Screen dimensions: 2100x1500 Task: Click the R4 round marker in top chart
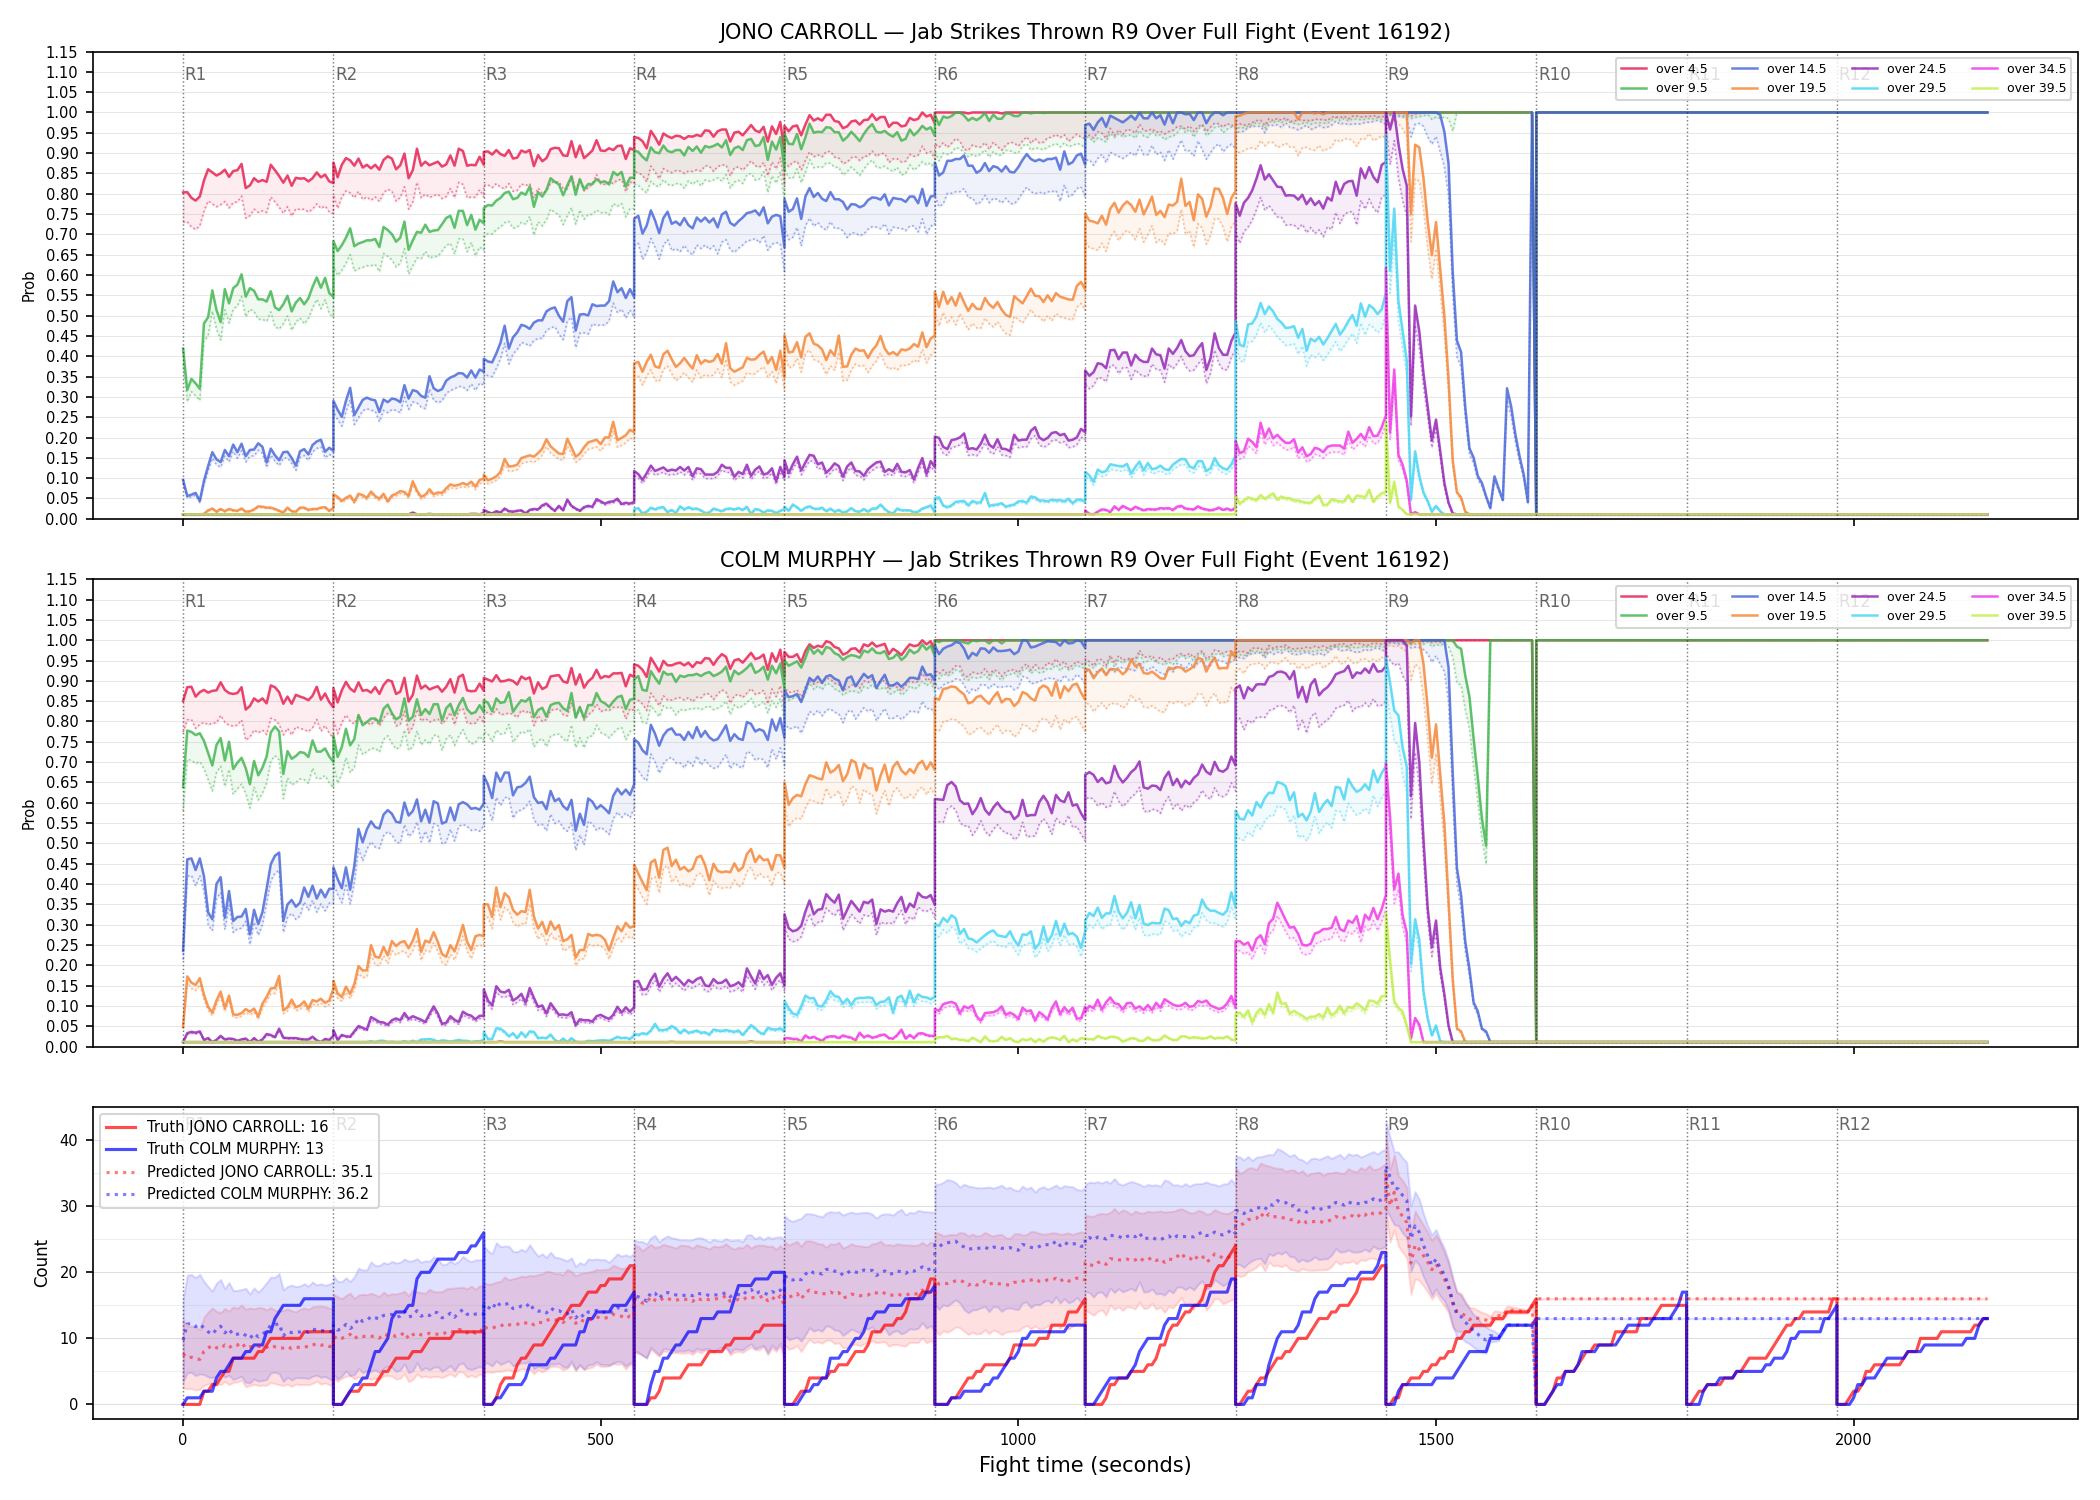point(646,74)
